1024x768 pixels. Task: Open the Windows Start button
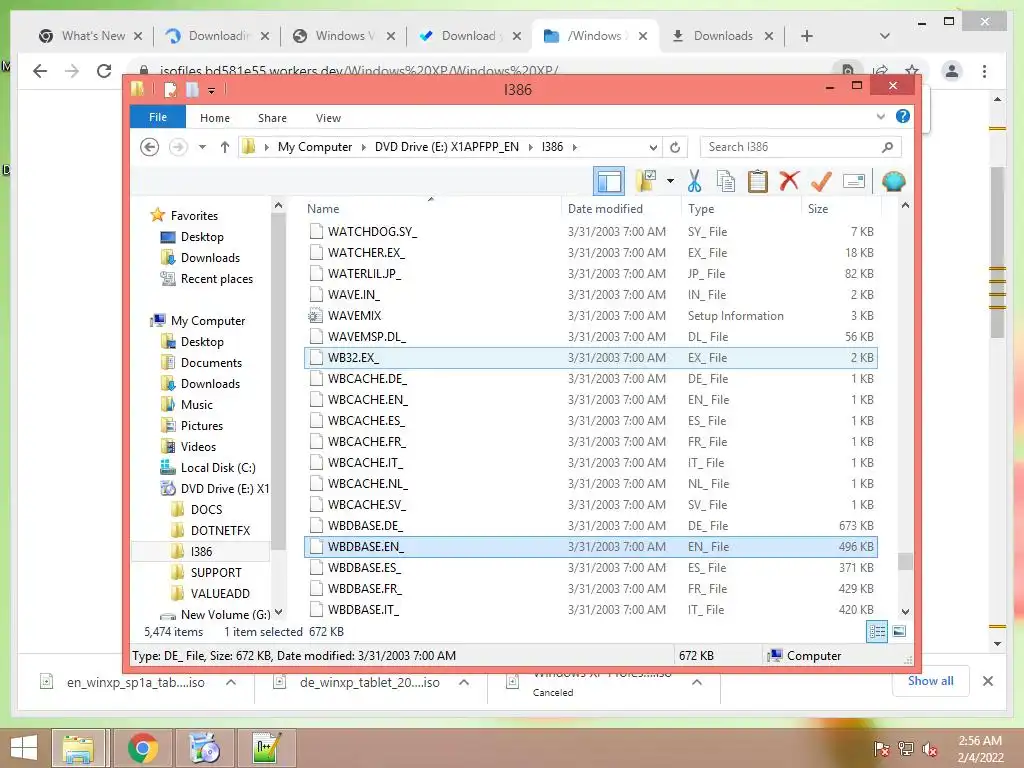[24, 748]
